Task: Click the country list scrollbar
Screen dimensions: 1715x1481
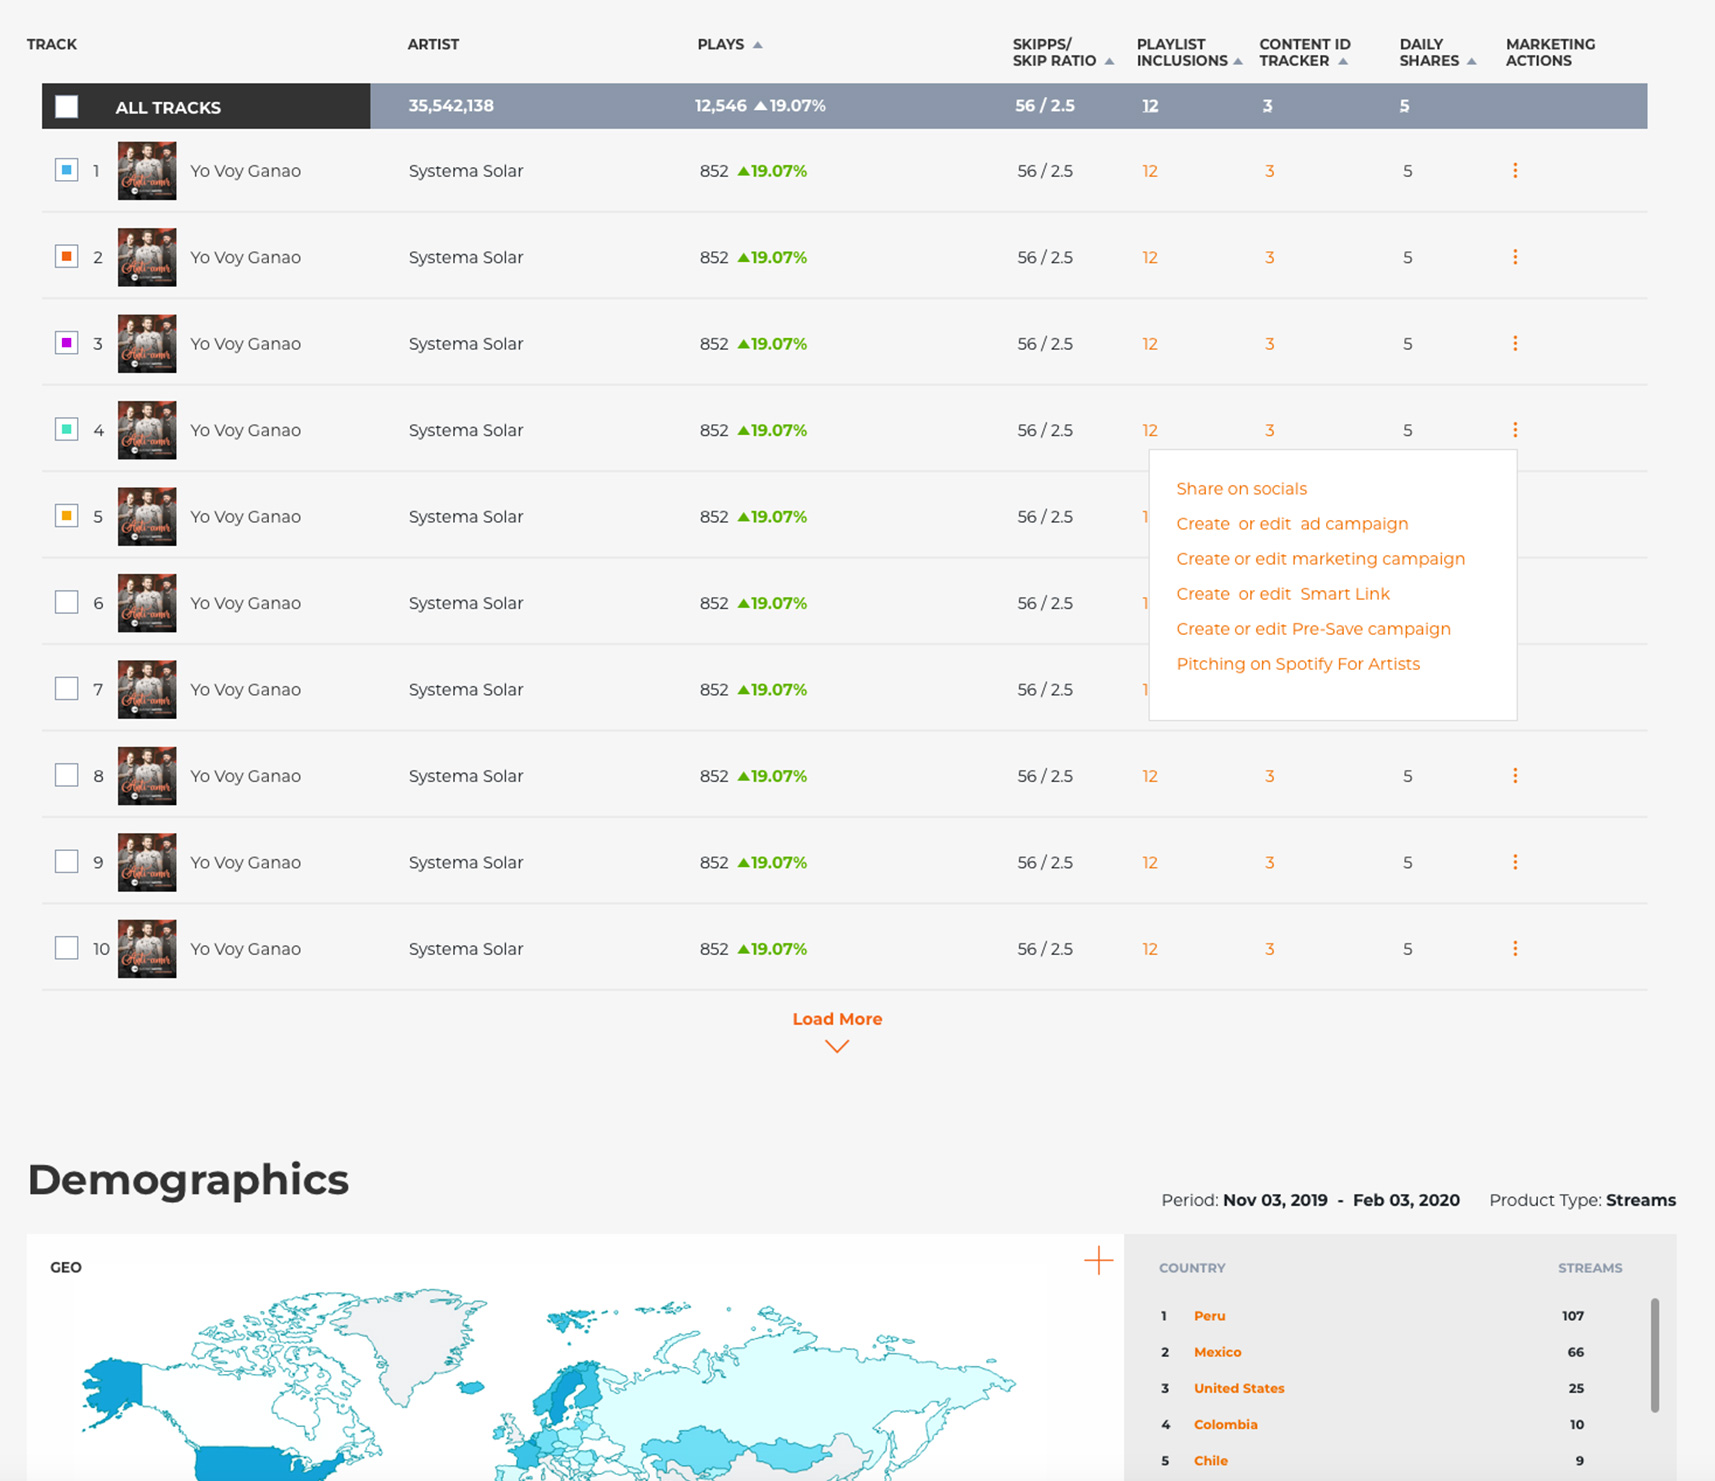Action: point(1655,1355)
